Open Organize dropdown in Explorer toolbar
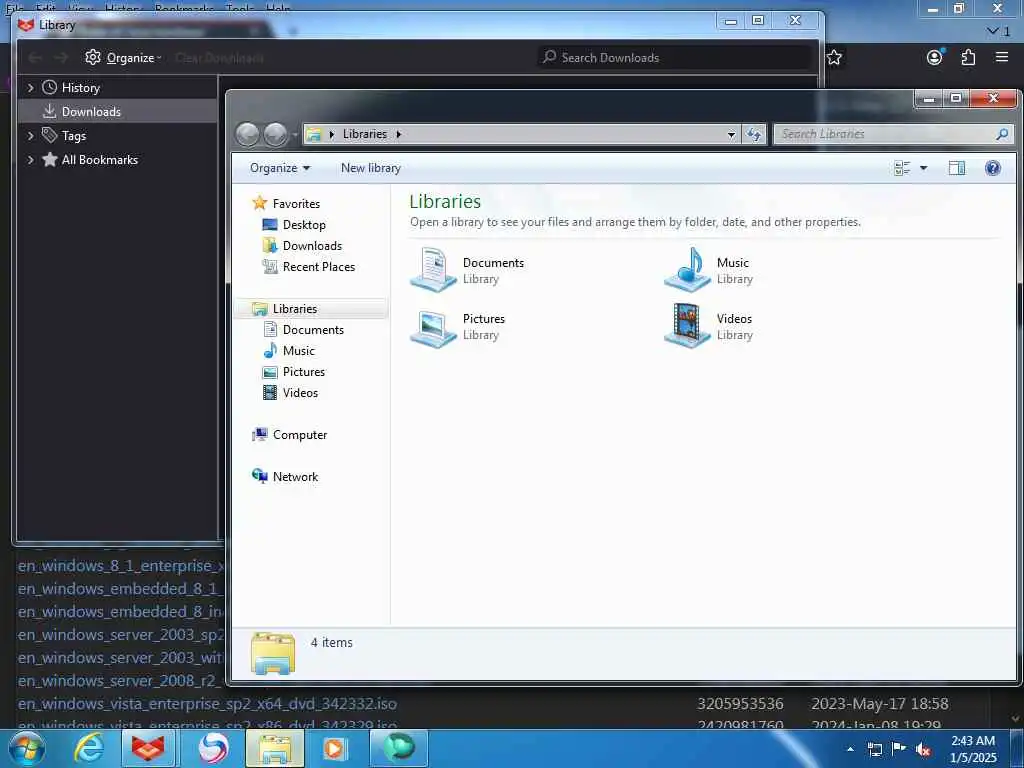 tap(280, 168)
